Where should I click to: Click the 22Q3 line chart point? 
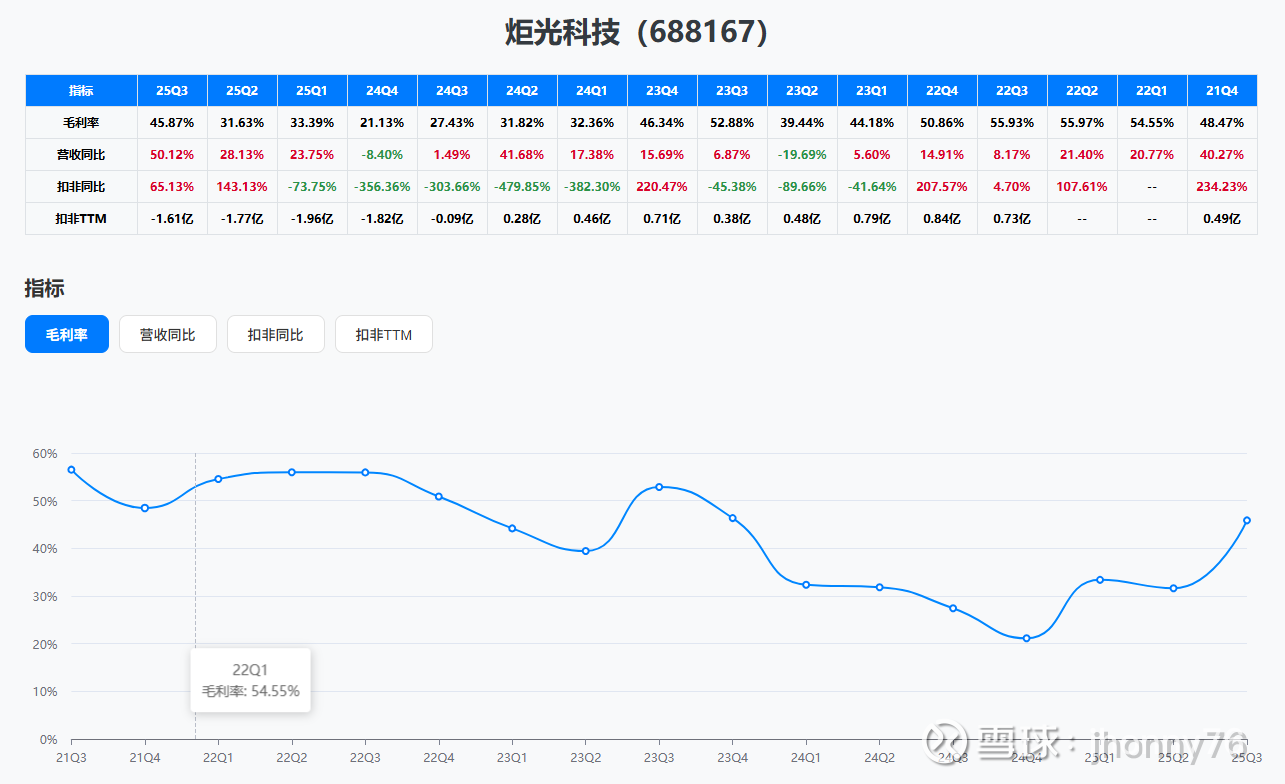coord(365,472)
